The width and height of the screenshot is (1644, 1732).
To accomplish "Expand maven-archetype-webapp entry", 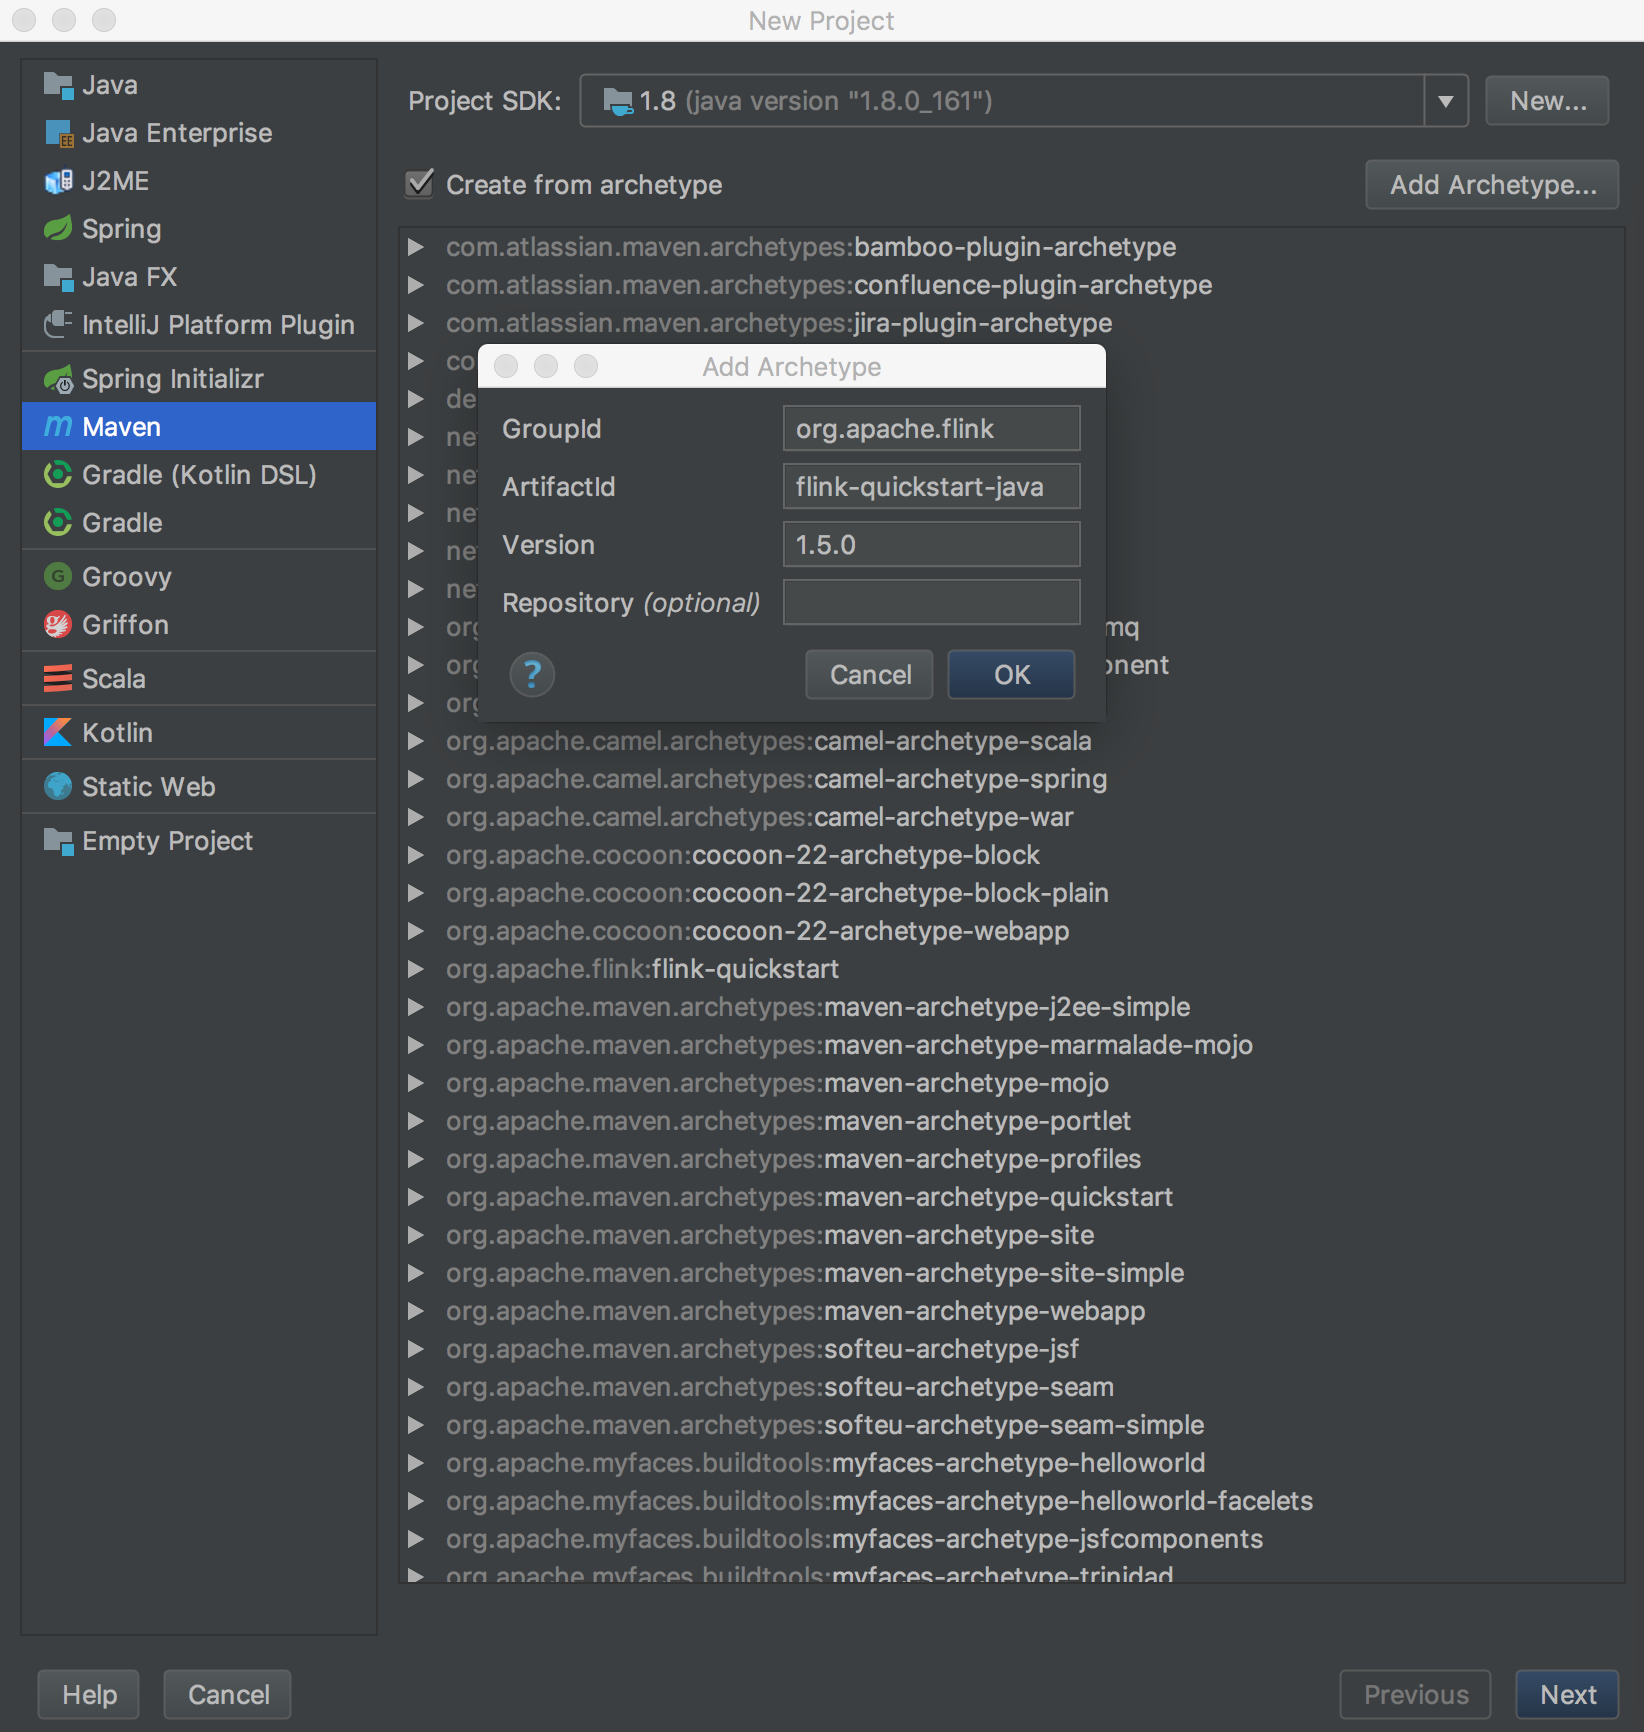I will (416, 1311).
